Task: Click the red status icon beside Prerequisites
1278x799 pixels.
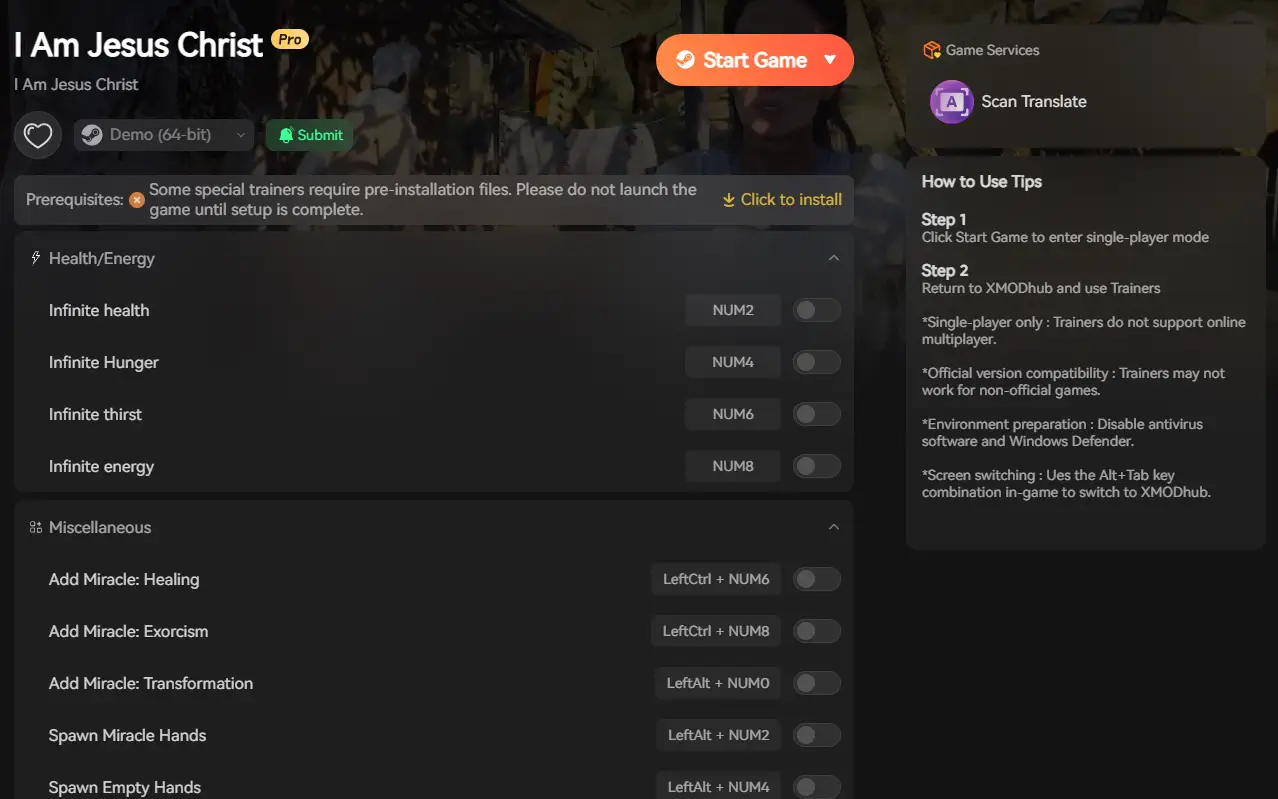Action: (136, 199)
